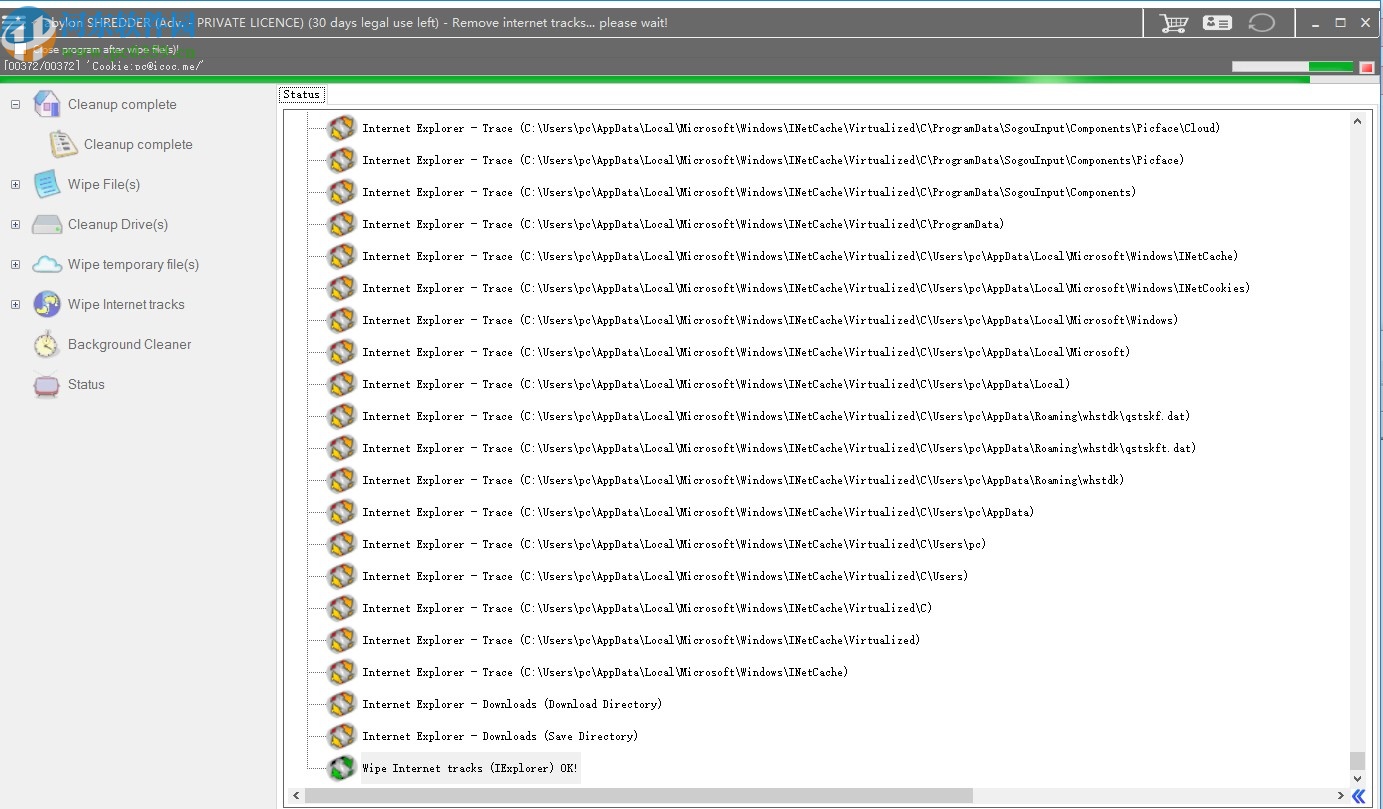The image size is (1383, 809).
Task: Click the icon beside Downloads (Download Directory)
Action: 342,704
